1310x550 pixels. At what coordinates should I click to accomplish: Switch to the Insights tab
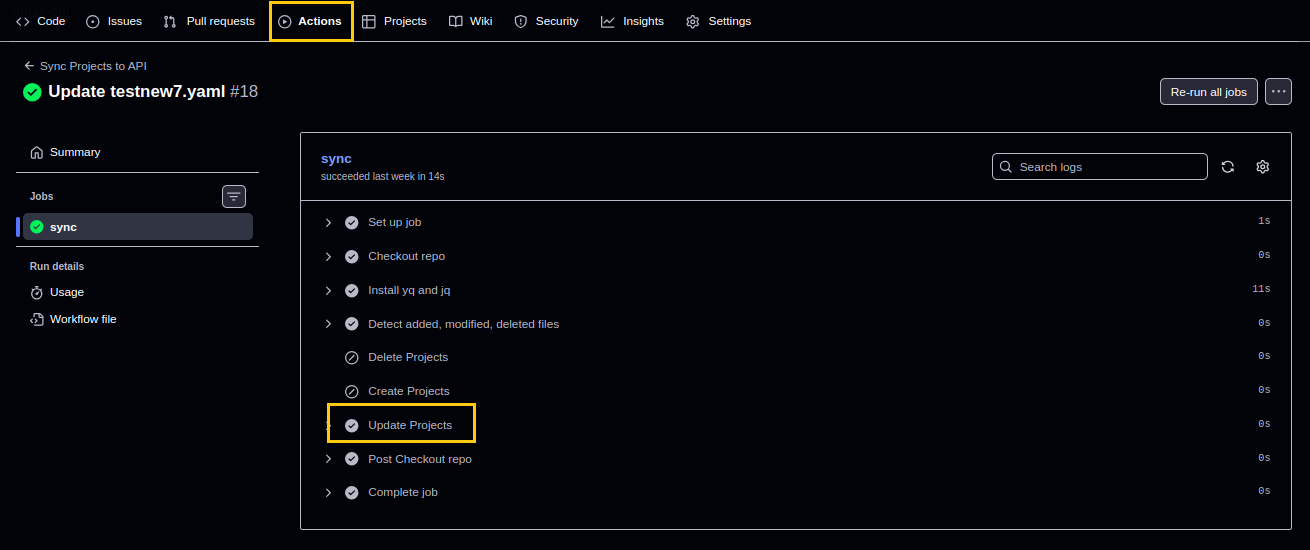632,21
